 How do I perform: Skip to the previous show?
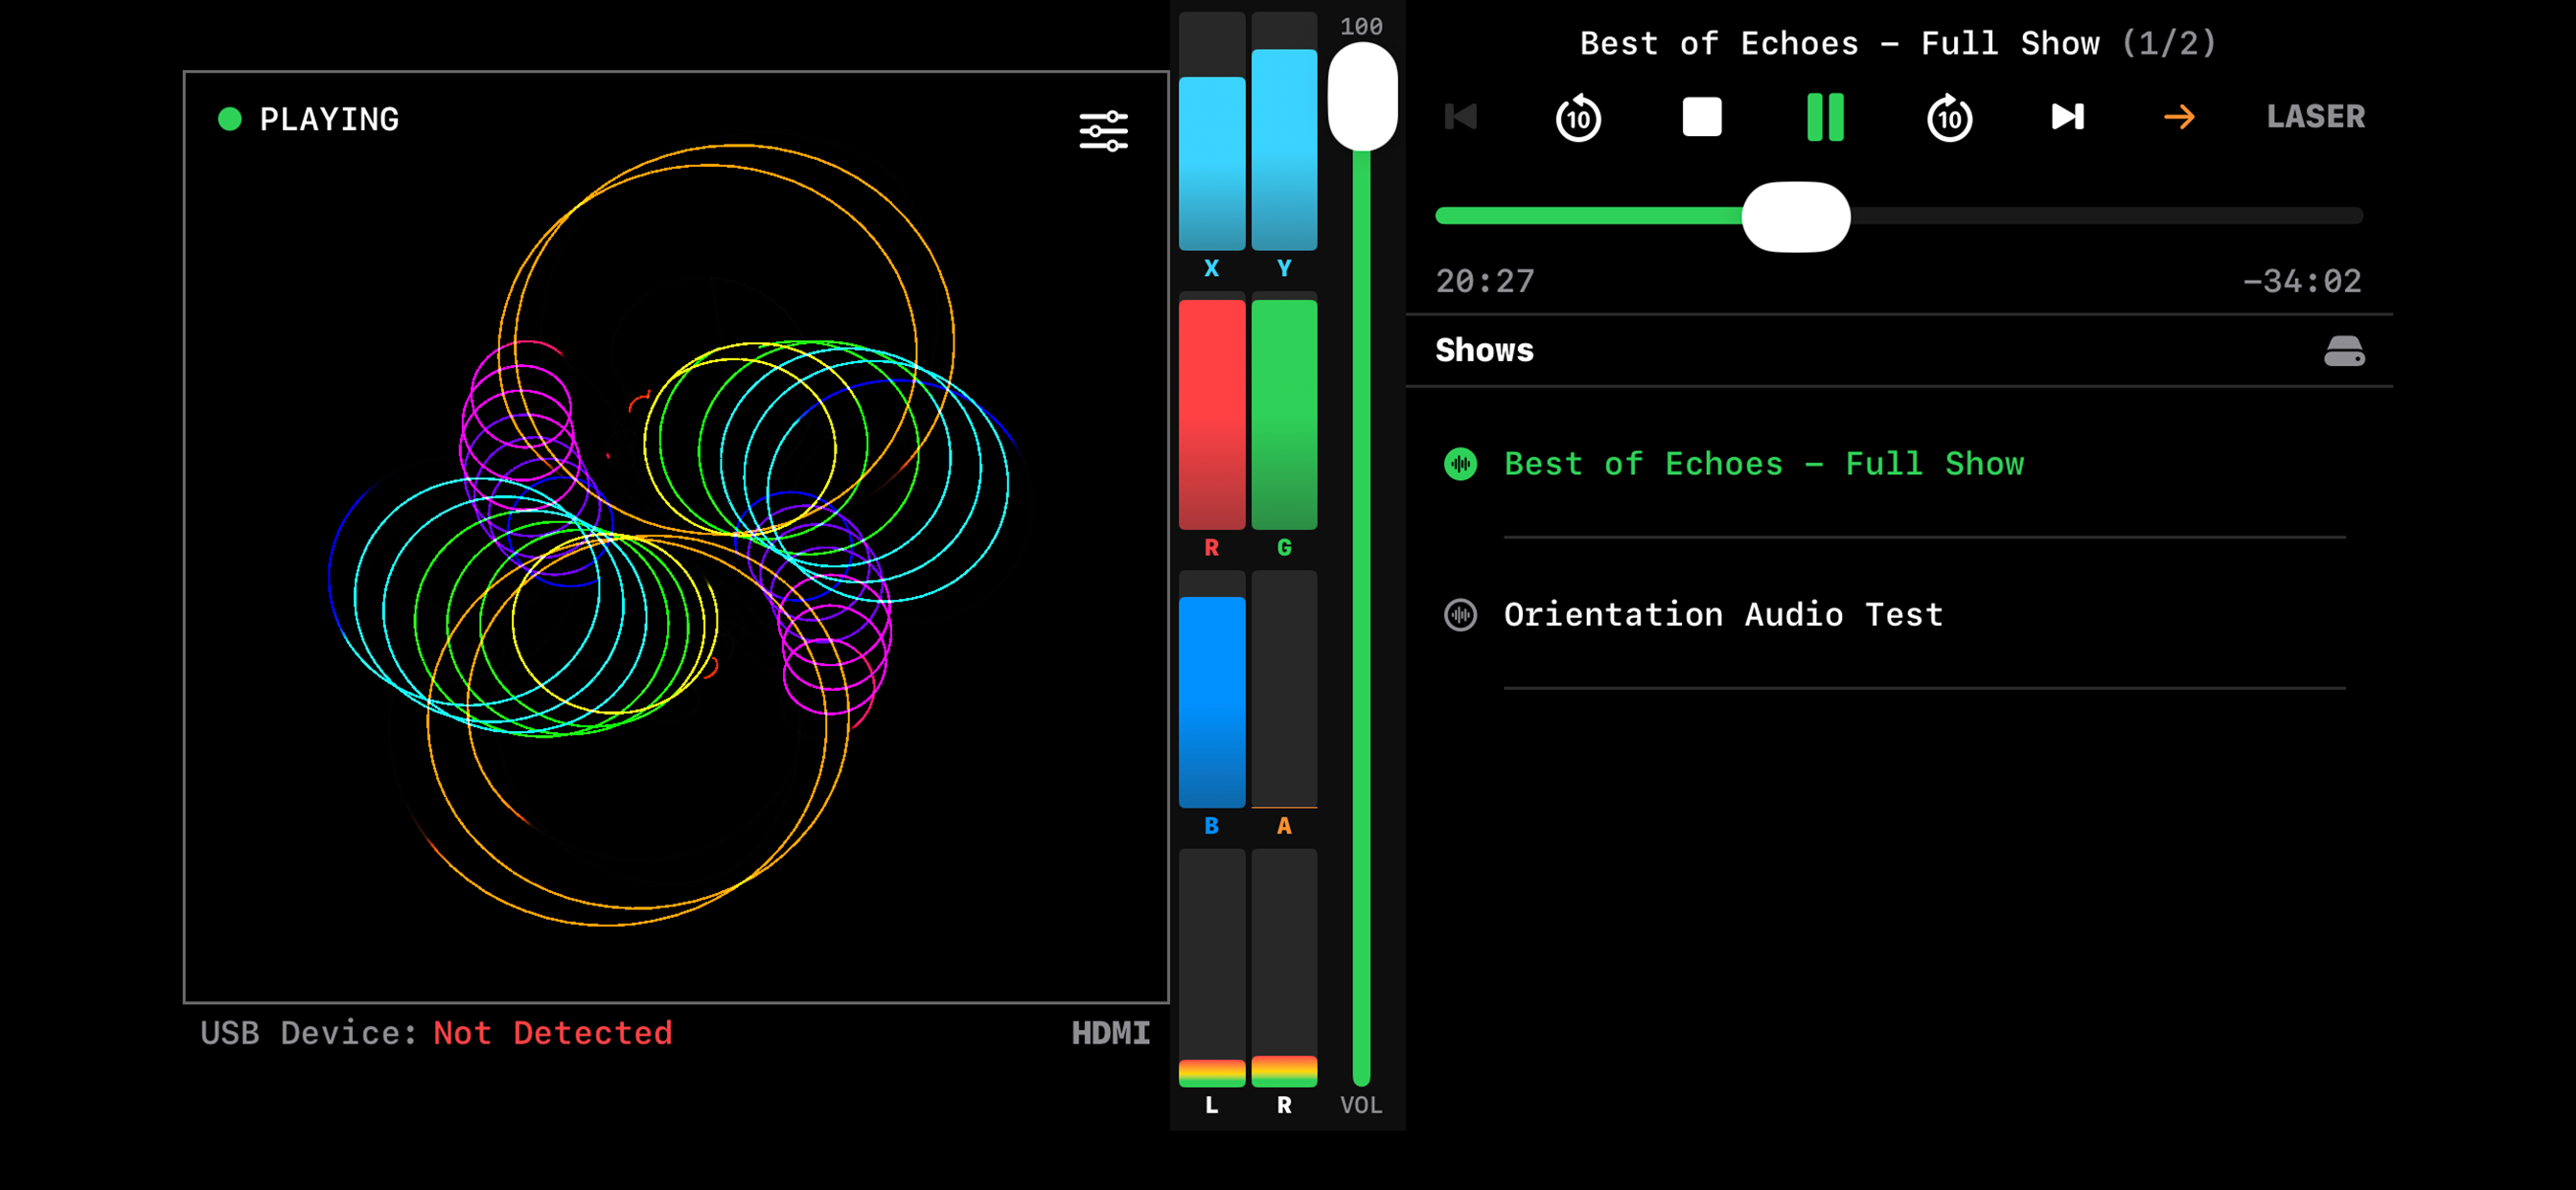pos(1461,117)
